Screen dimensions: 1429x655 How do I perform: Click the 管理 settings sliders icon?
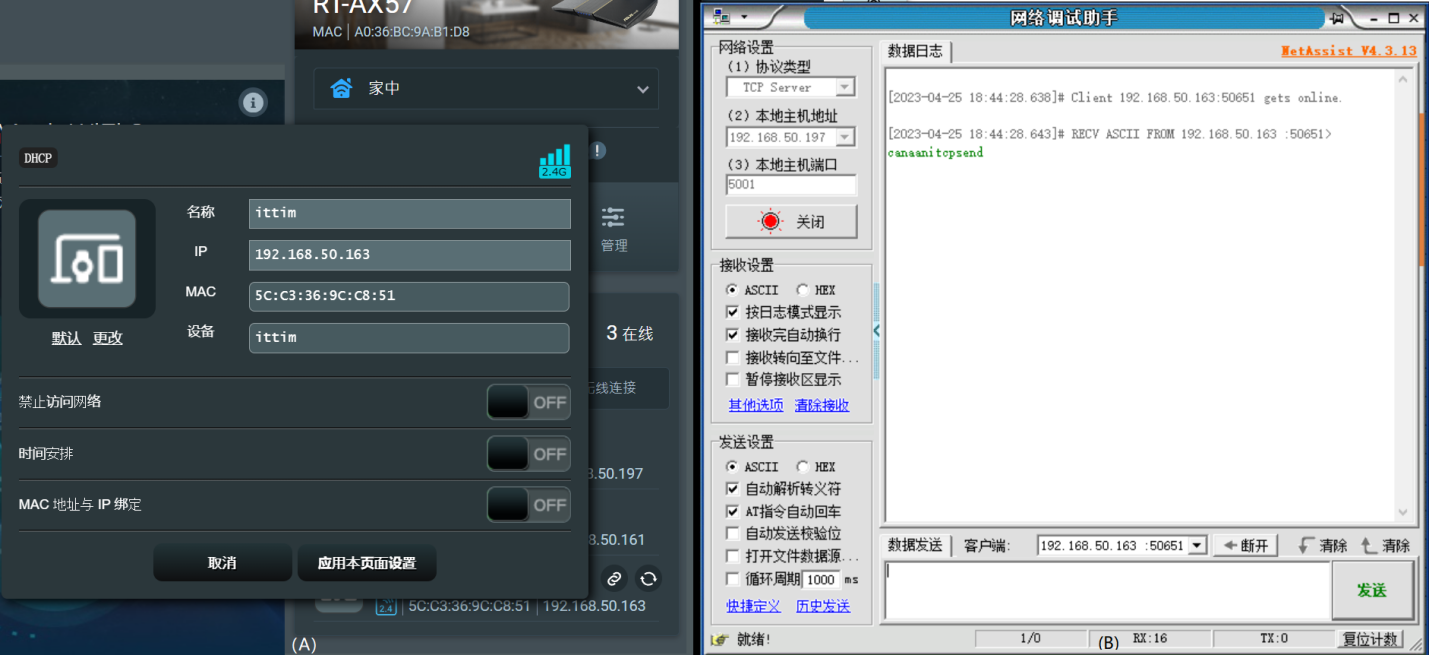pos(613,218)
